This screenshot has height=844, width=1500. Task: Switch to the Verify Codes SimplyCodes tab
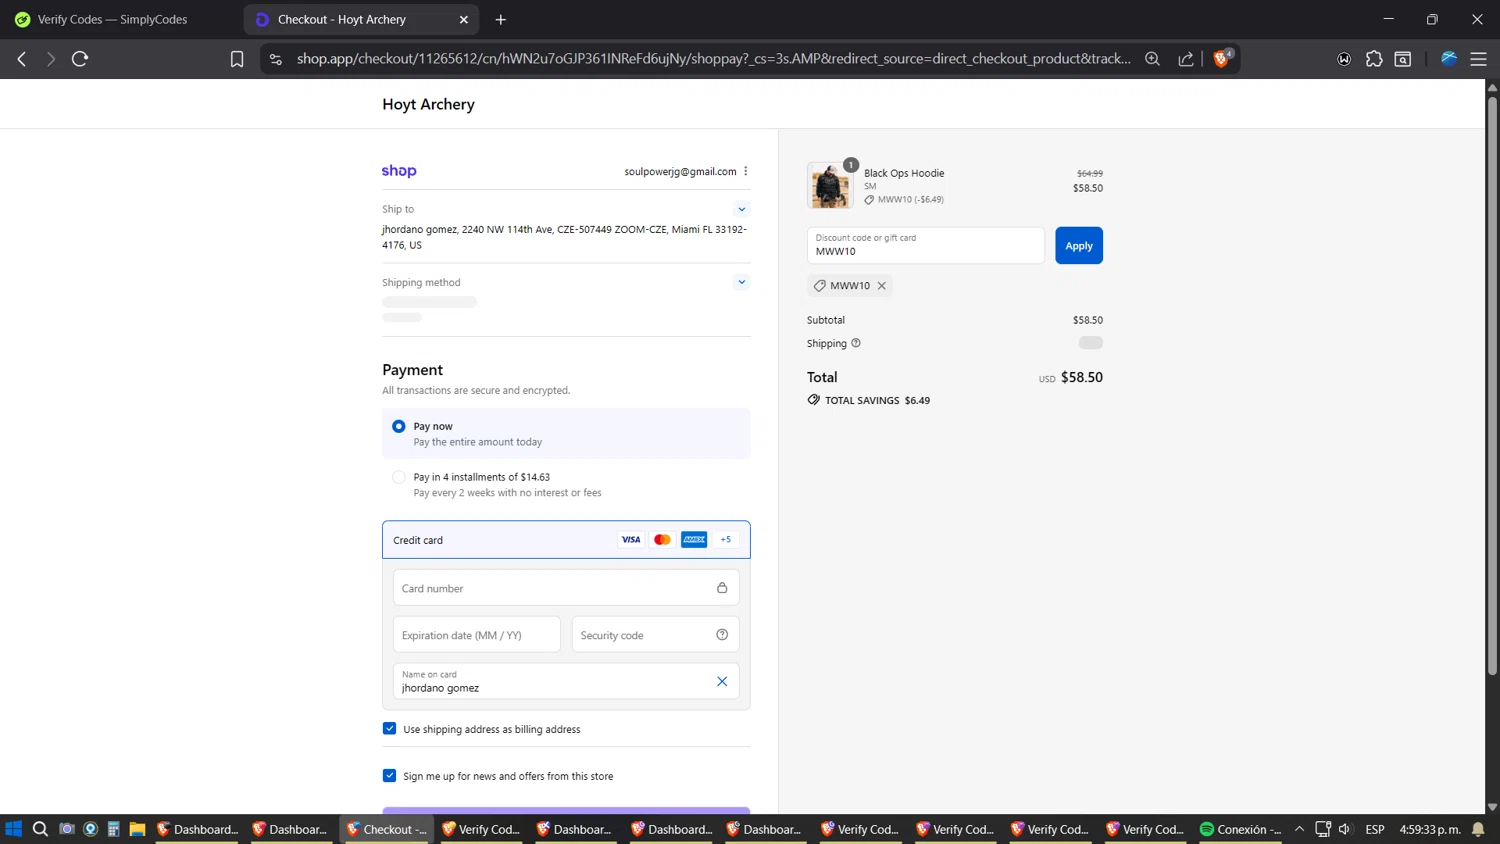[x=112, y=19]
